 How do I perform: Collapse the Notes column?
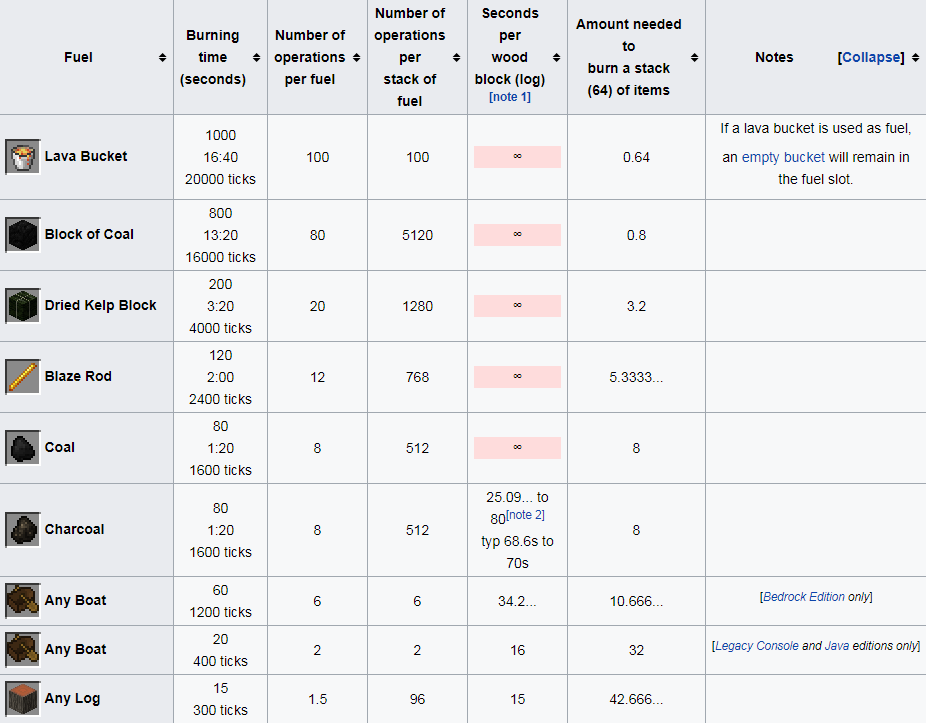[870, 58]
